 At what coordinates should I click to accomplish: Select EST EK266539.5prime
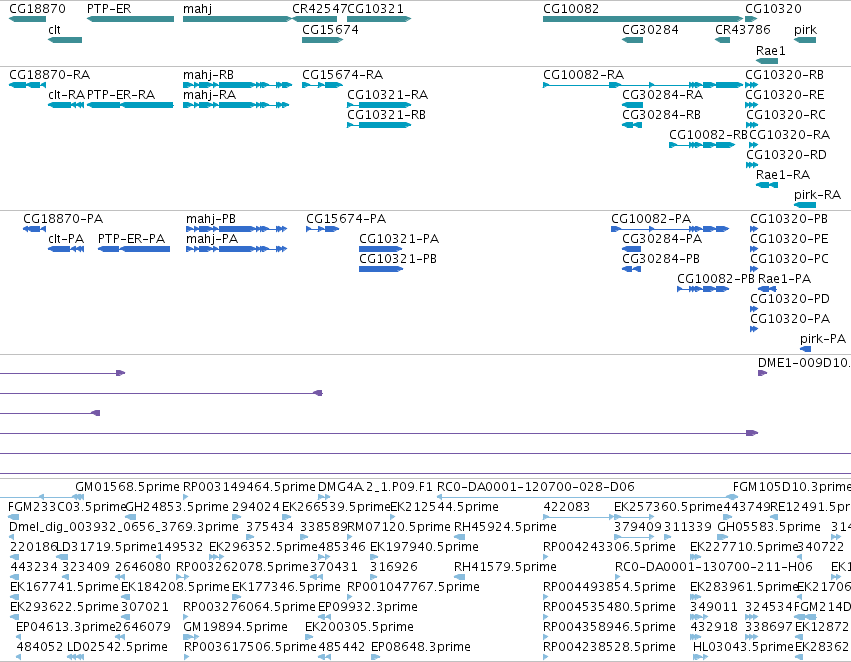pyautogui.click(x=336, y=507)
